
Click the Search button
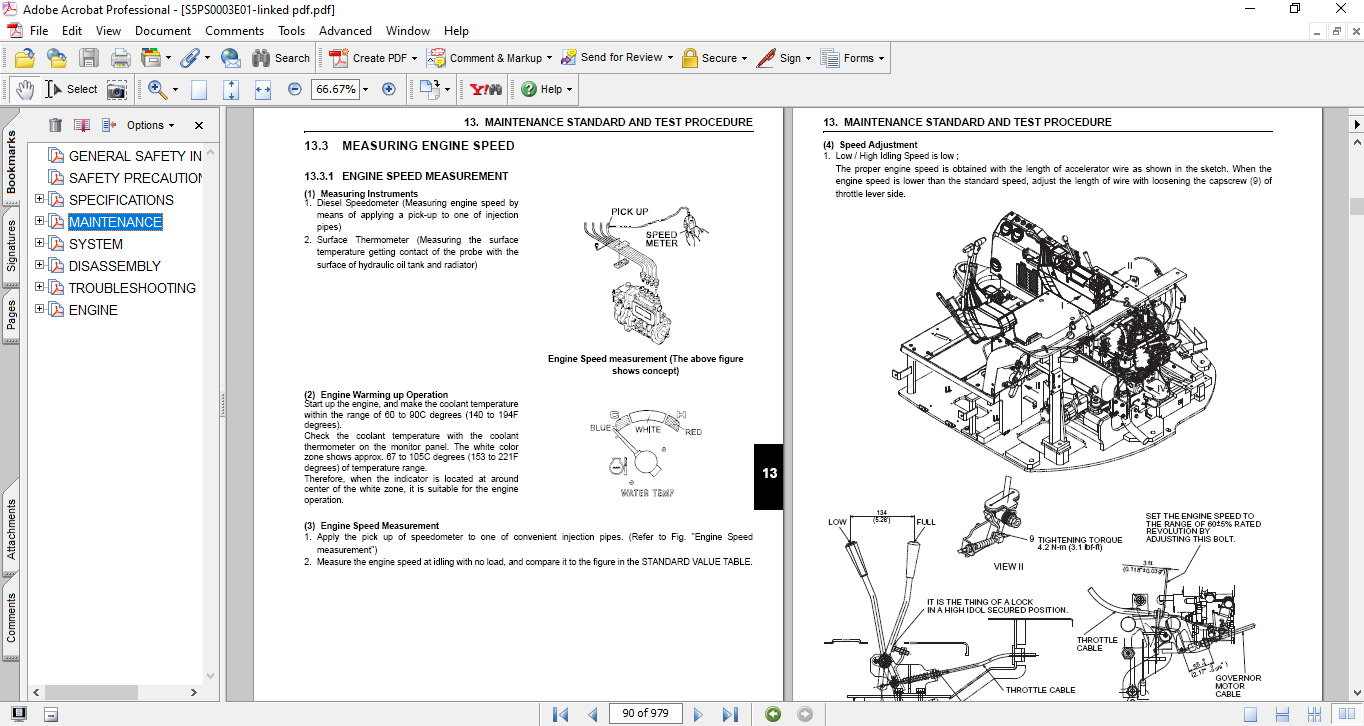click(280, 58)
